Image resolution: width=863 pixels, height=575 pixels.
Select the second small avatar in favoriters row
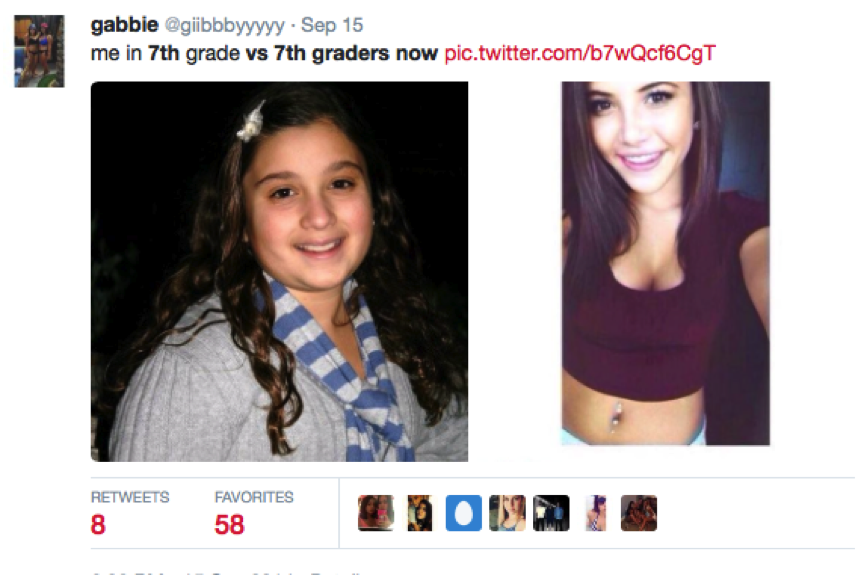[x=420, y=513]
